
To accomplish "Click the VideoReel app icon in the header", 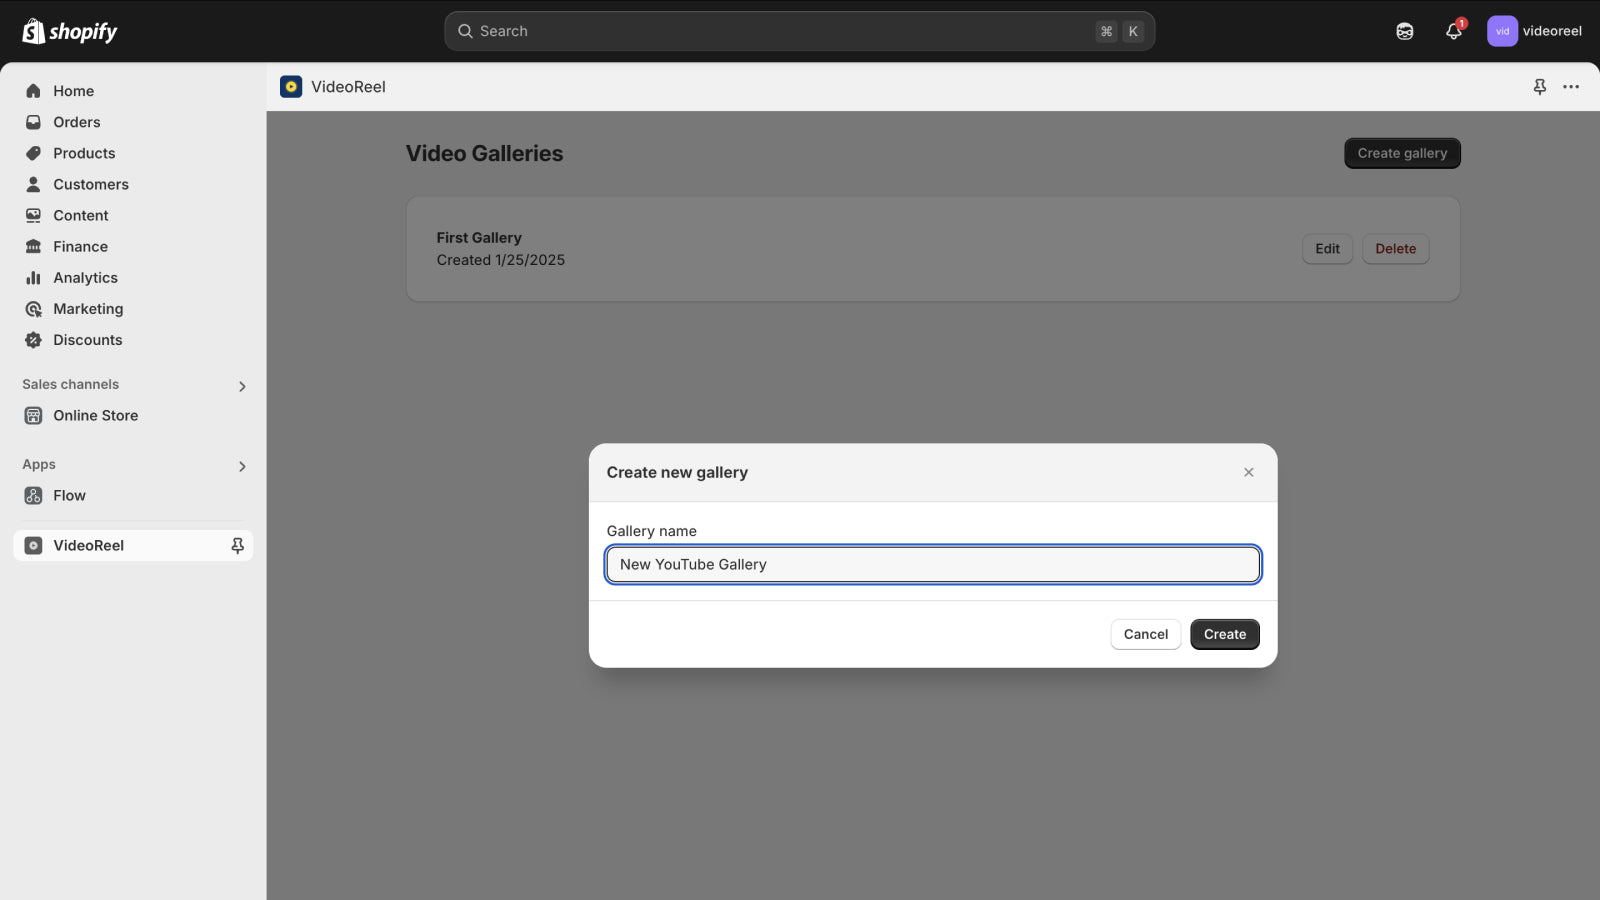I will (x=291, y=86).
